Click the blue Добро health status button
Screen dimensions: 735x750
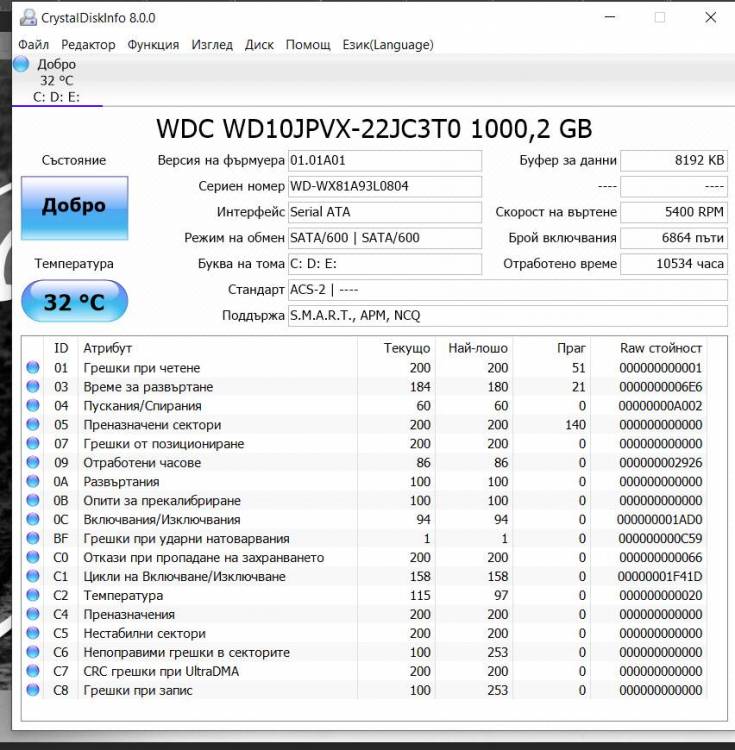(75, 208)
